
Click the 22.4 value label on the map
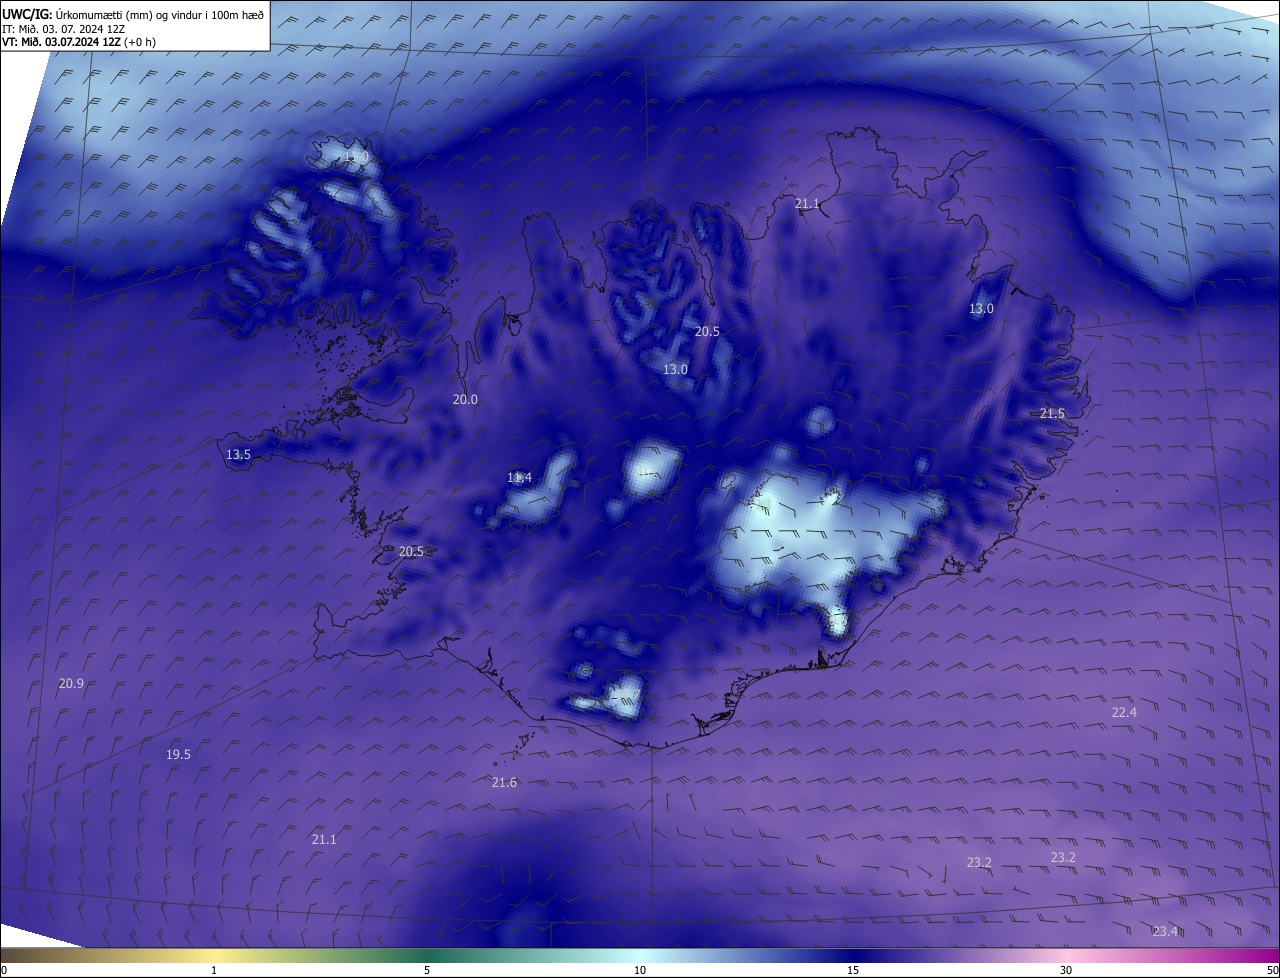tap(1124, 712)
